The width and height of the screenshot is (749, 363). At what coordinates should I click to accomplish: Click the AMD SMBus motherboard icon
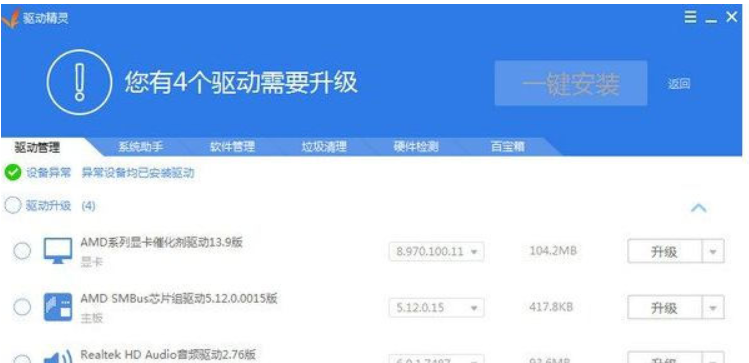(x=58, y=307)
